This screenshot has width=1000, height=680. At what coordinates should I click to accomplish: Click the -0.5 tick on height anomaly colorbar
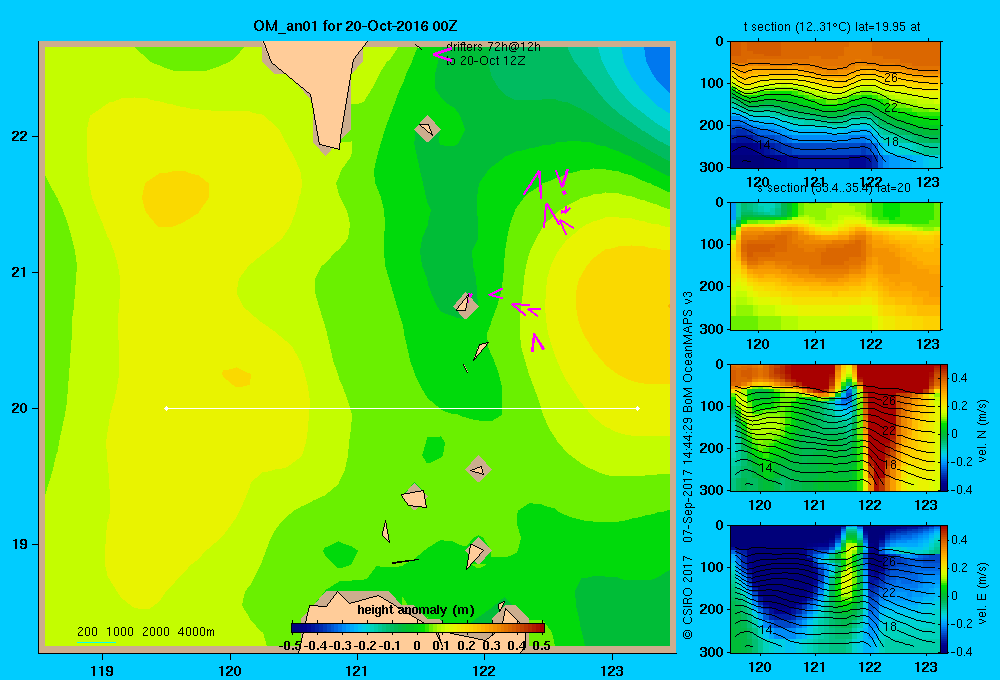click(290, 645)
